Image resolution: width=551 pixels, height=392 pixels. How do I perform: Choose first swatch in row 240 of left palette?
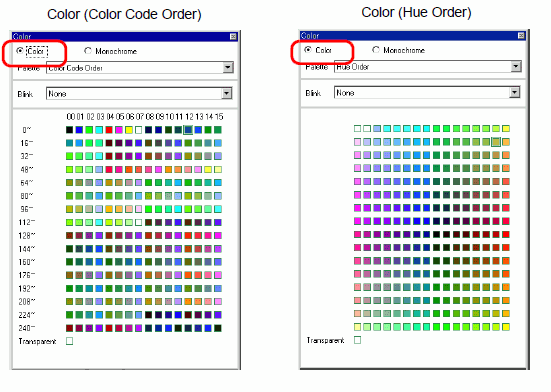tap(70, 328)
